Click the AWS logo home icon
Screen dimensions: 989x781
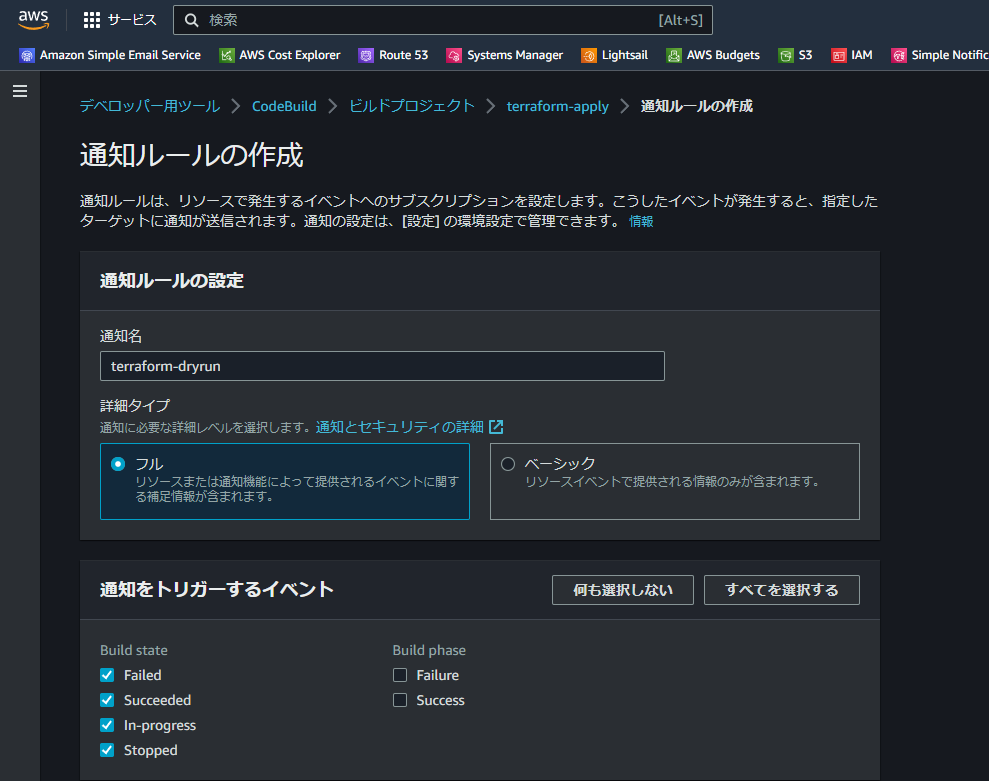(x=34, y=20)
